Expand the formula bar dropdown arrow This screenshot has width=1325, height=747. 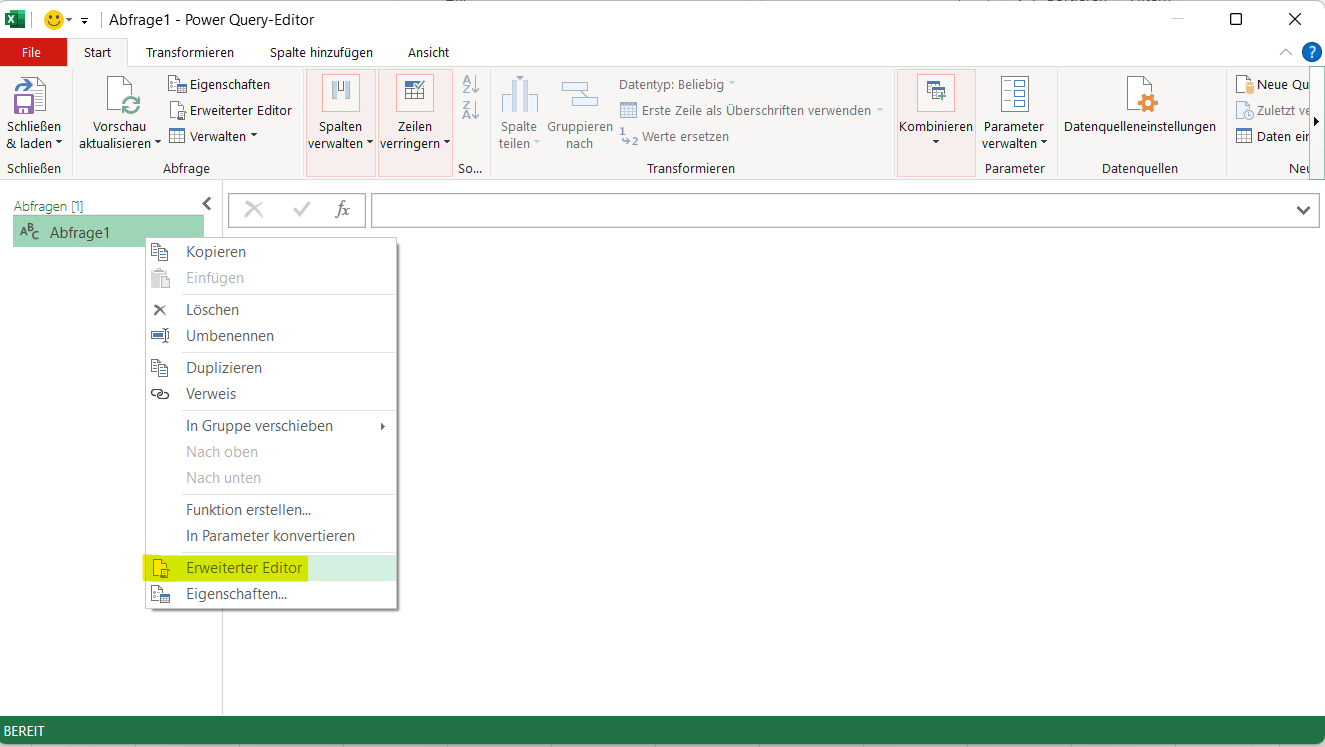(1303, 210)
